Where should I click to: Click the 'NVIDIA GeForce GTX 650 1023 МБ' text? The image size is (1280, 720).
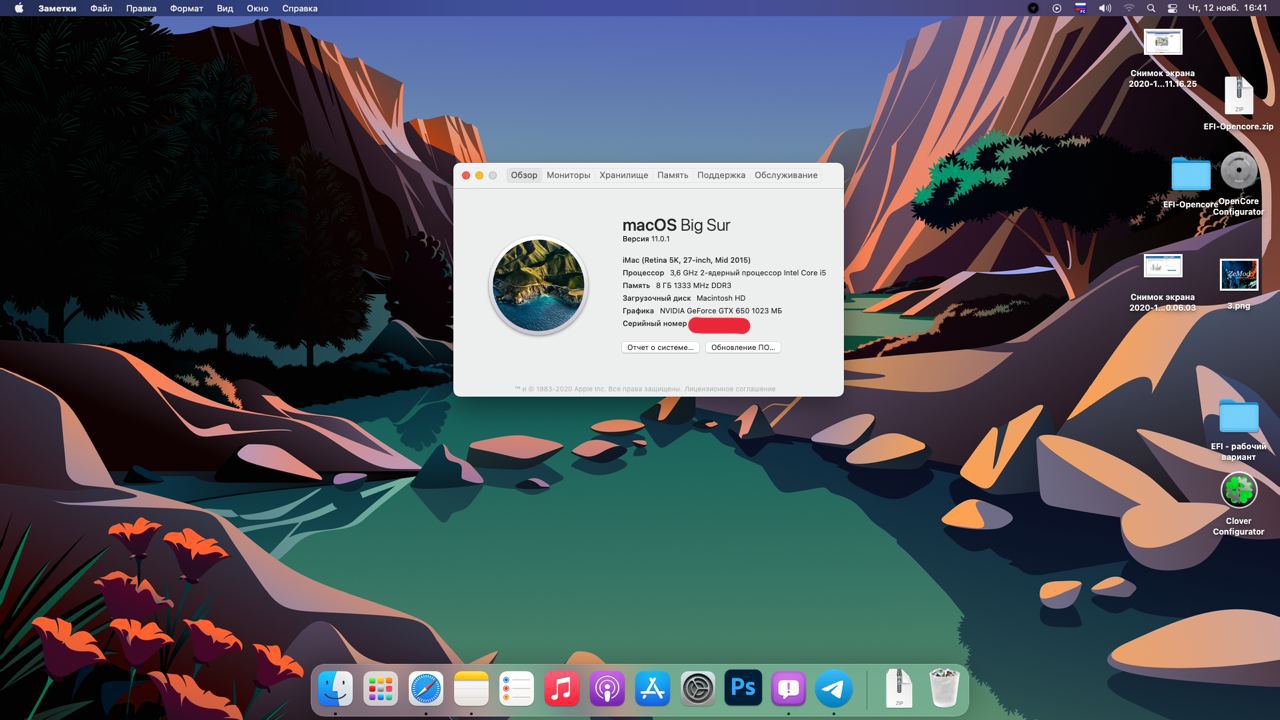click(721, 311)
